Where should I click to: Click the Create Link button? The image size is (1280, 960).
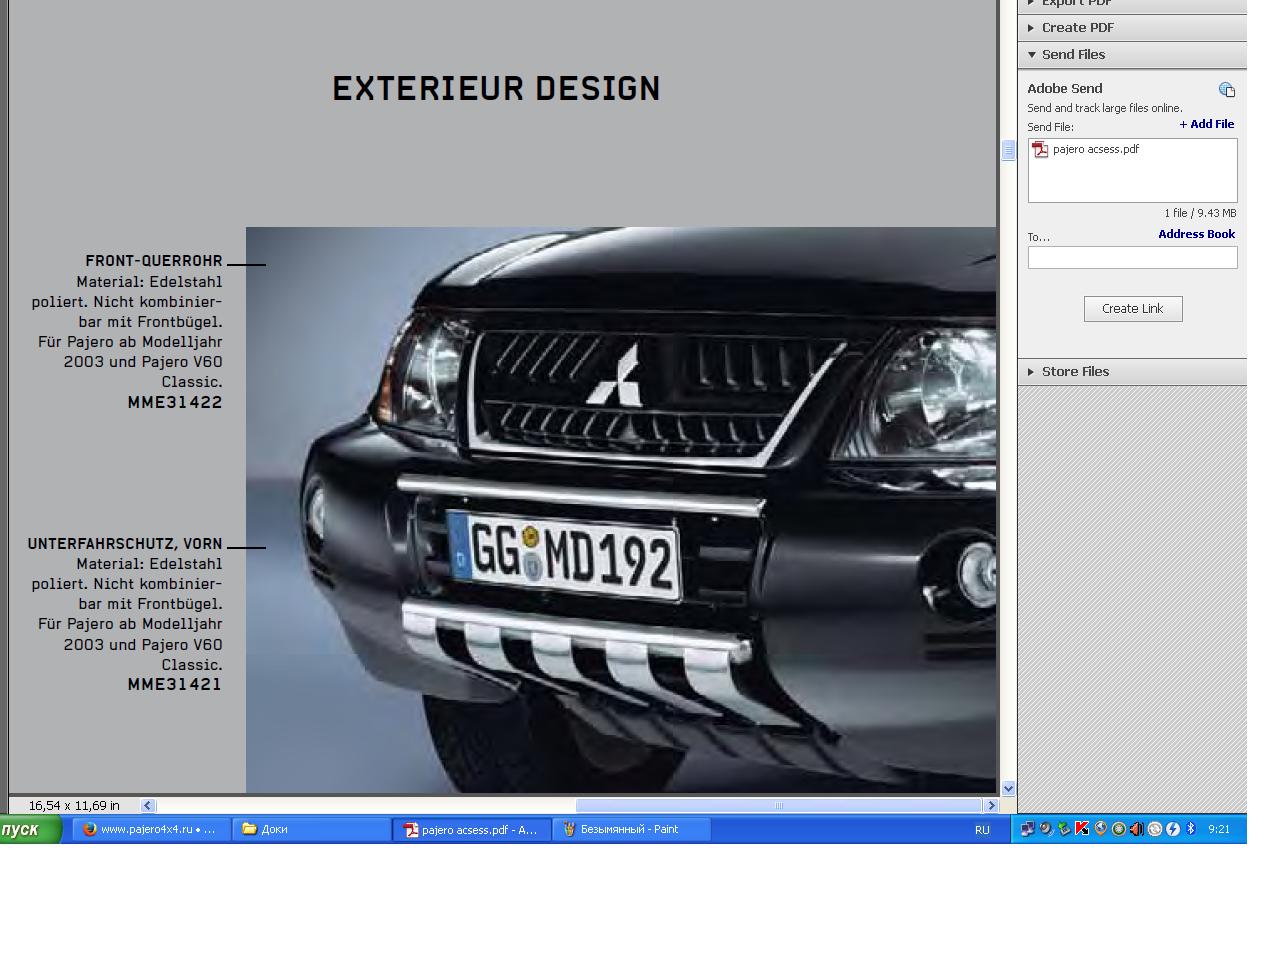[1132, 309]
